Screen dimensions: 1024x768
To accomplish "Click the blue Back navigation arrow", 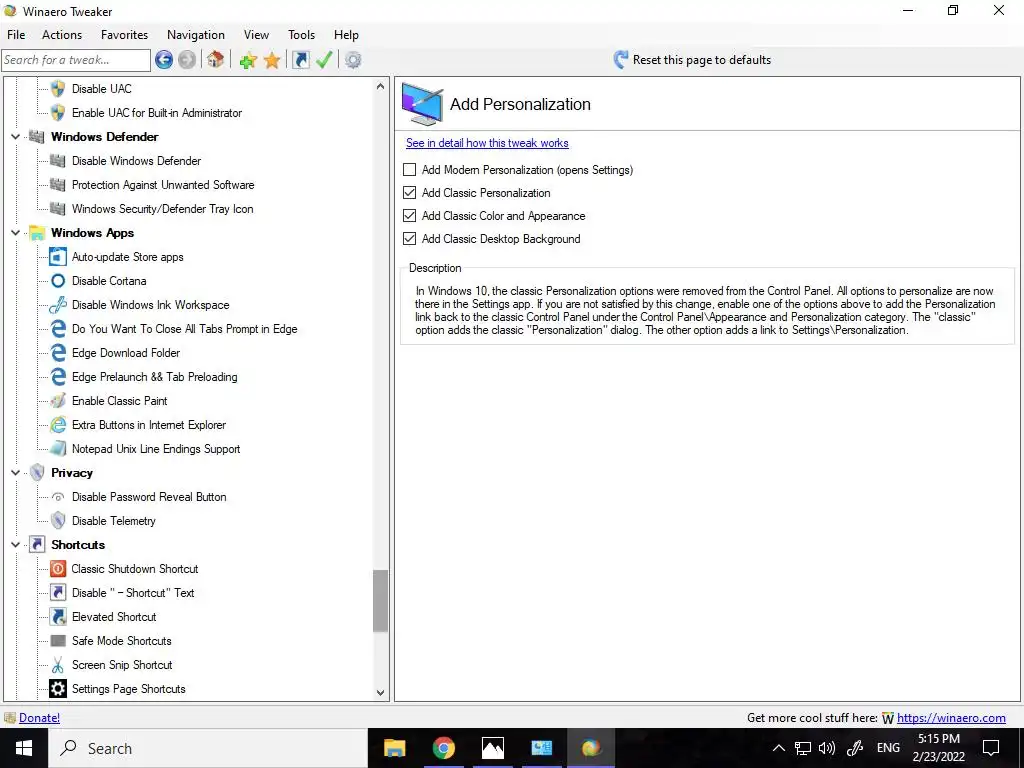I will coord(164,60).
